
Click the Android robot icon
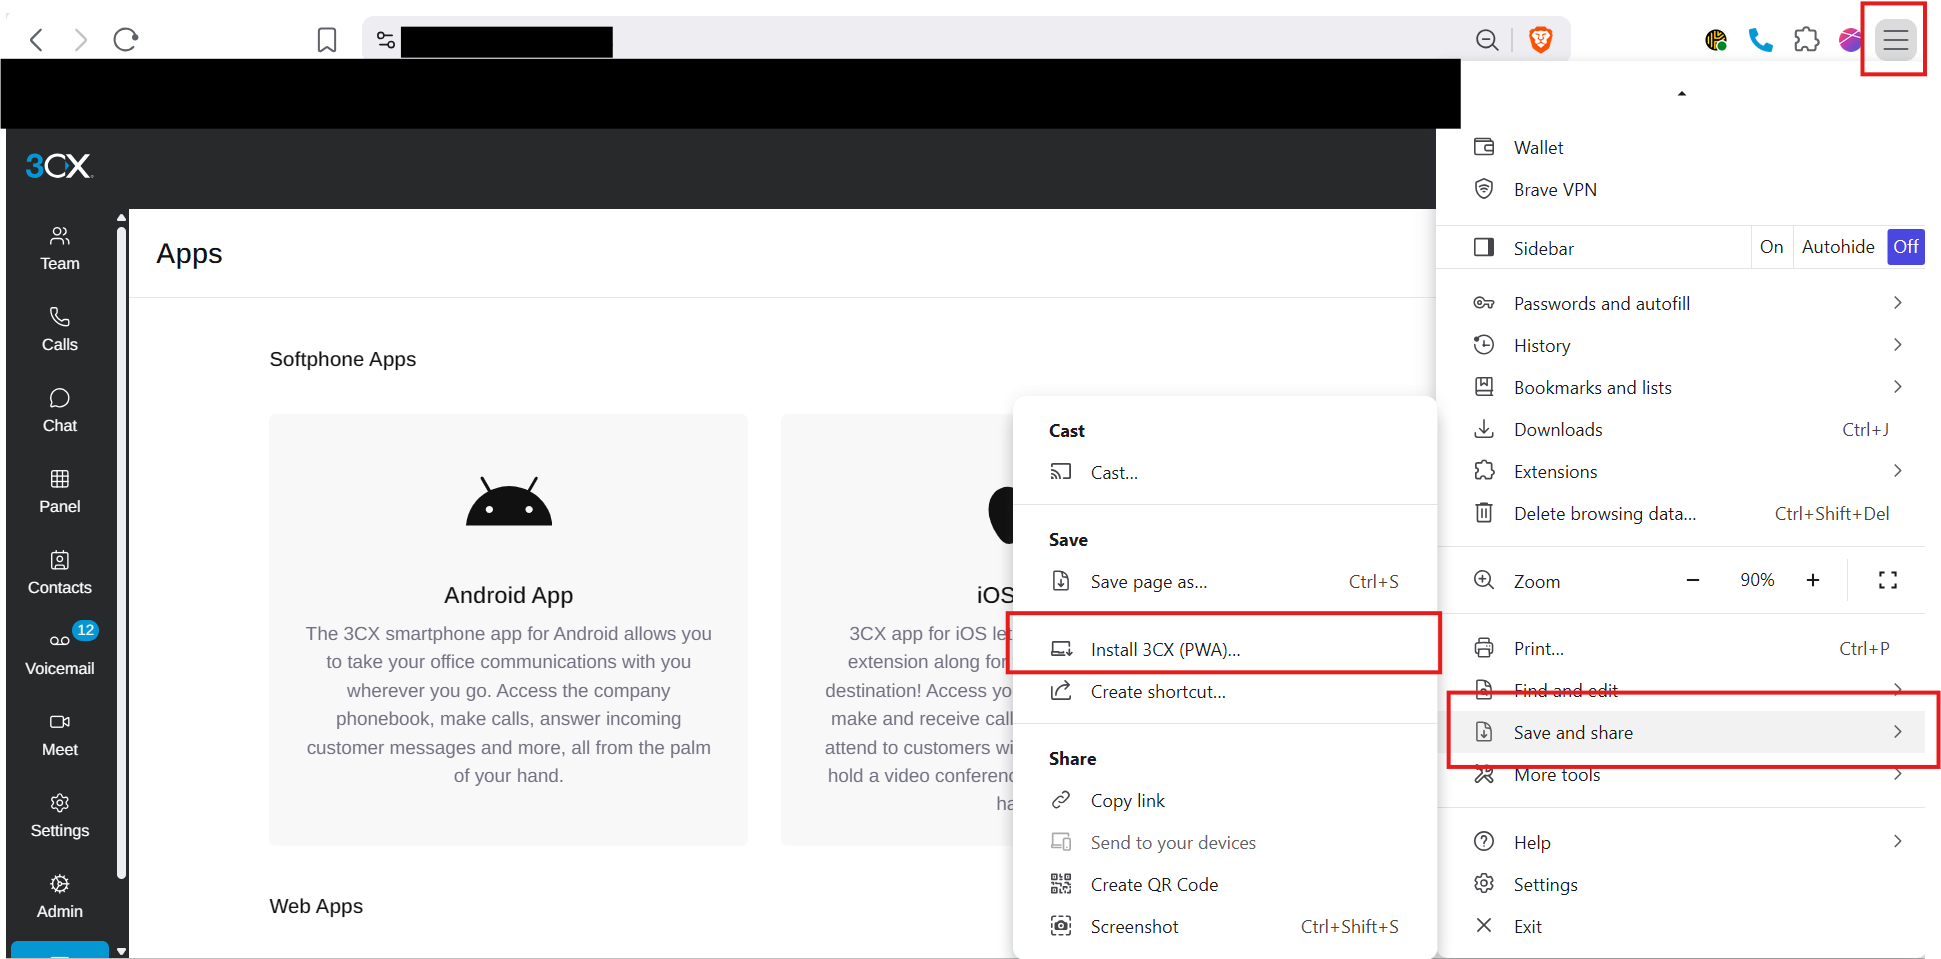(509, 501)
